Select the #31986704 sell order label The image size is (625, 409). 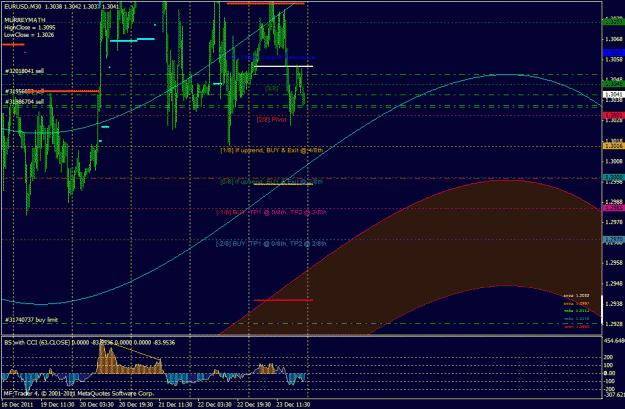24,102
